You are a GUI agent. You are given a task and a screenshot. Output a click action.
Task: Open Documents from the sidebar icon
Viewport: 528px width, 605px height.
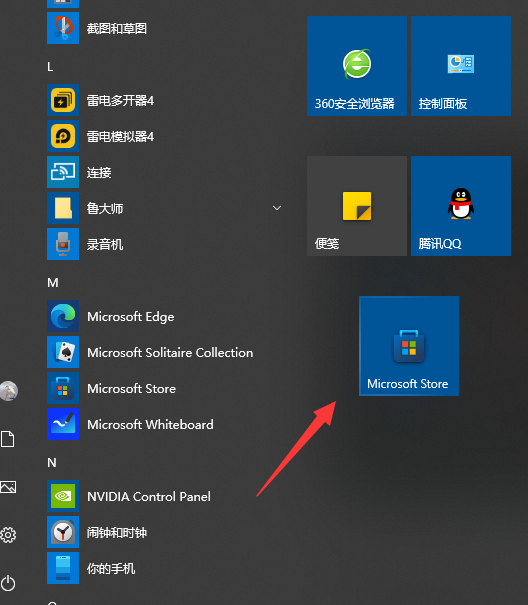pos(8,439)
